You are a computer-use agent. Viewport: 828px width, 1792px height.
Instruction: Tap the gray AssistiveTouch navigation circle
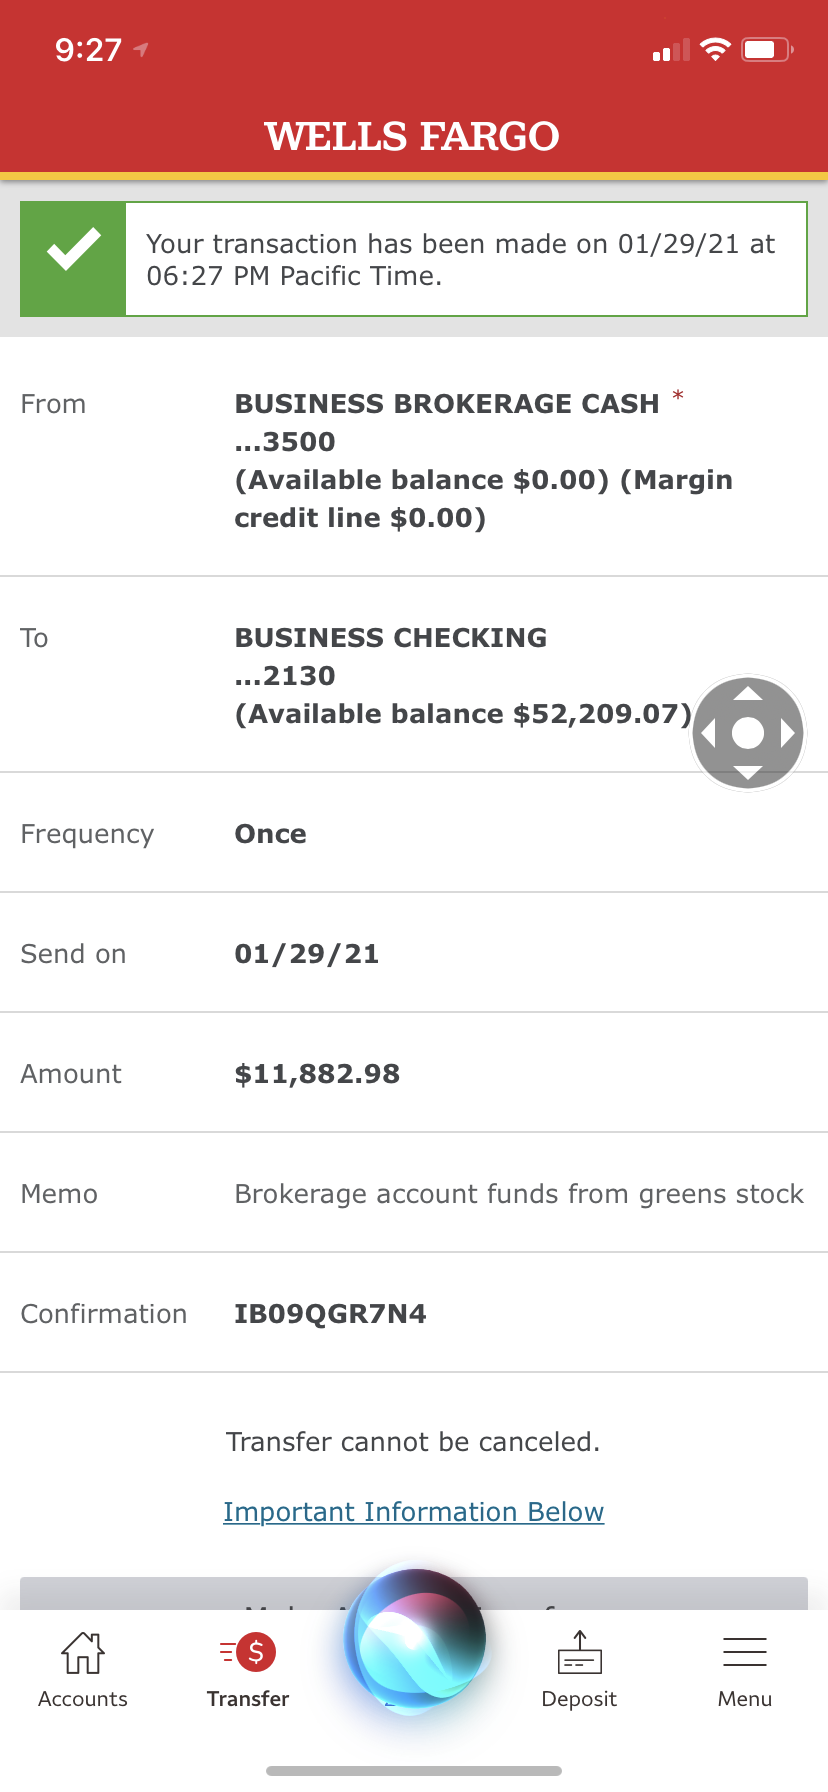[748, 733]
